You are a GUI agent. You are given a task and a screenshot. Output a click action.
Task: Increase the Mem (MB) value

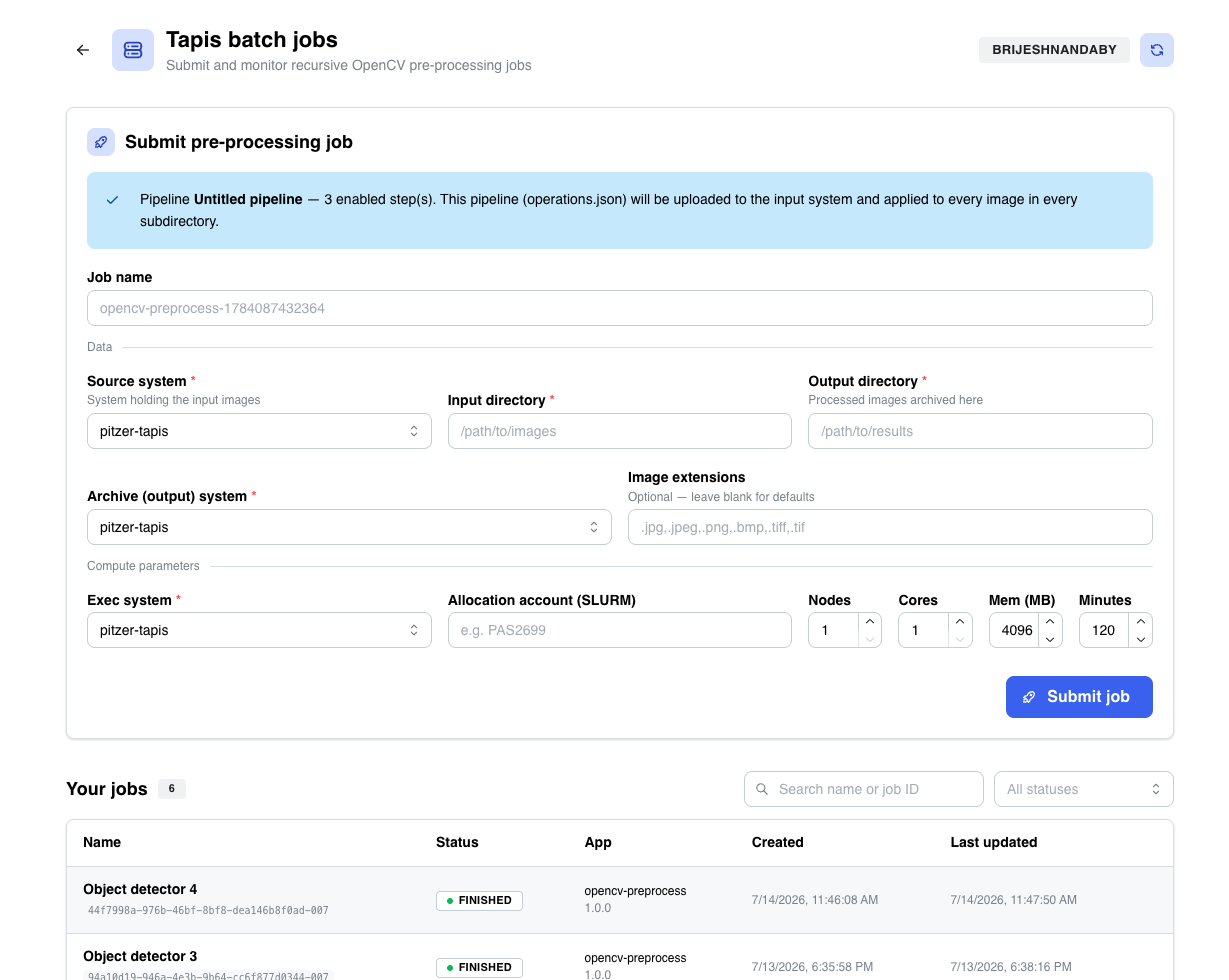pyautogui.click(x=1050, y=622)
